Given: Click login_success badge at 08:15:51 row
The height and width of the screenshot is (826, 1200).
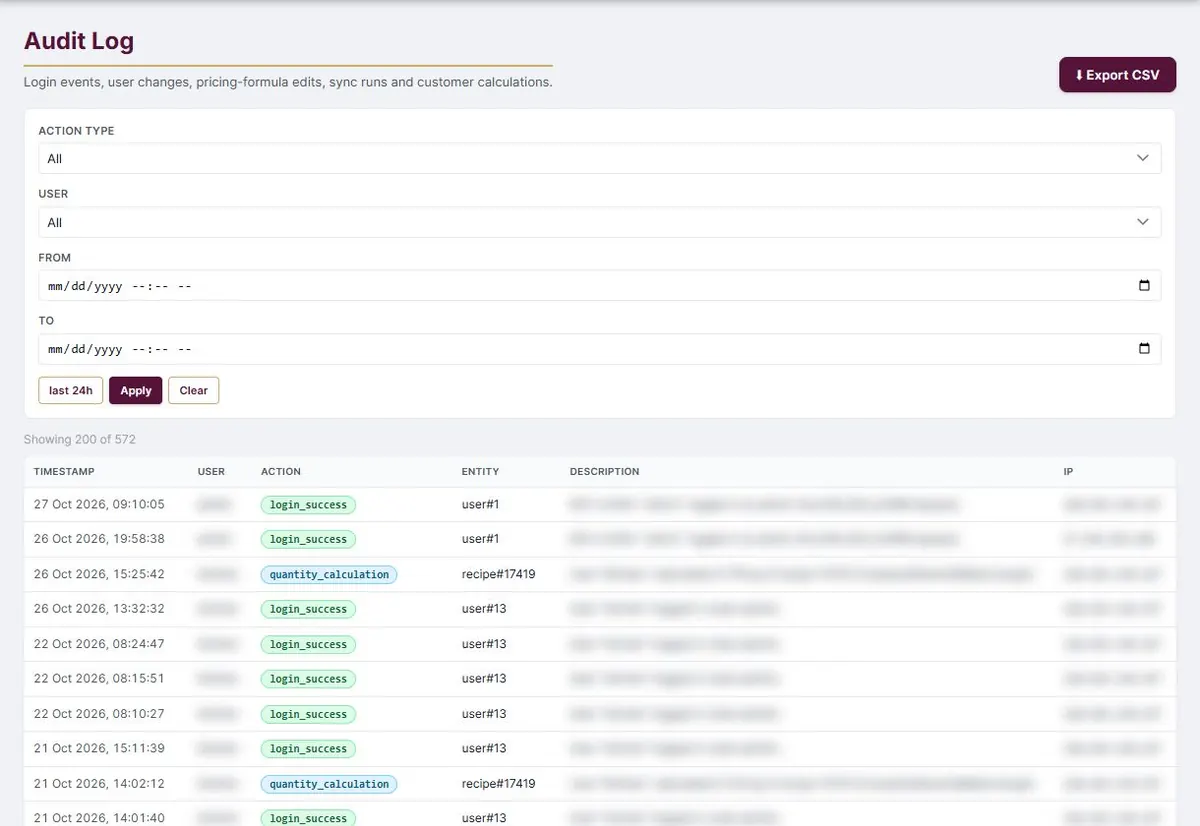Looking at the screenshot, I should [308, 679].
